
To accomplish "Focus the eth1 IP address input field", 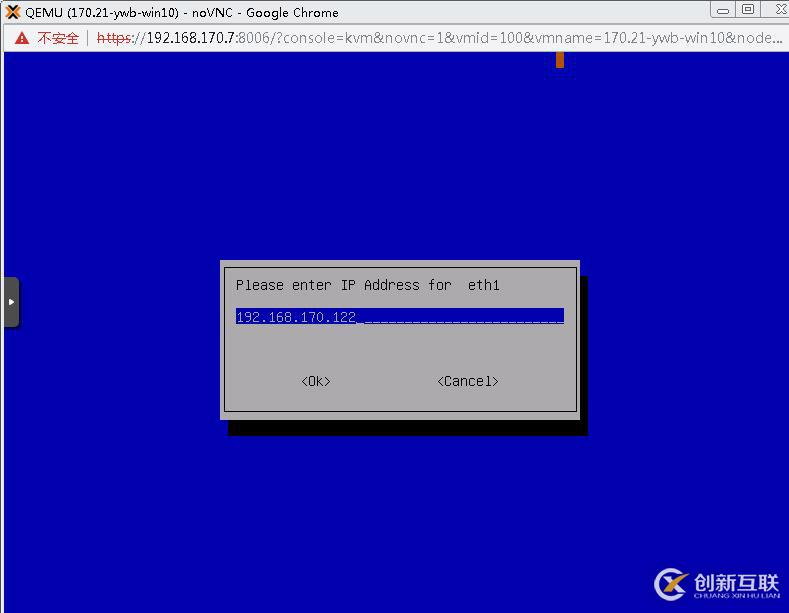I will [400, 317].
